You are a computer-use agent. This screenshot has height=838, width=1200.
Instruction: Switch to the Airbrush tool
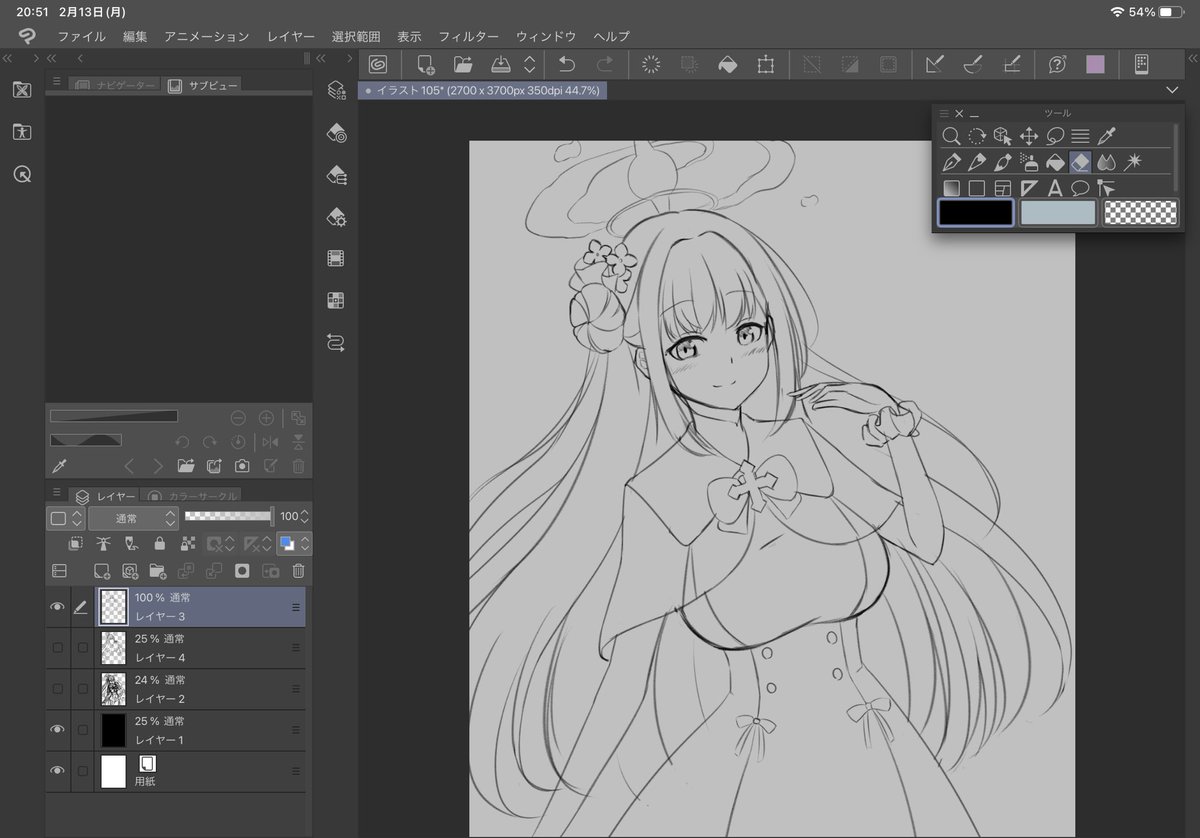coord(1030,162)
